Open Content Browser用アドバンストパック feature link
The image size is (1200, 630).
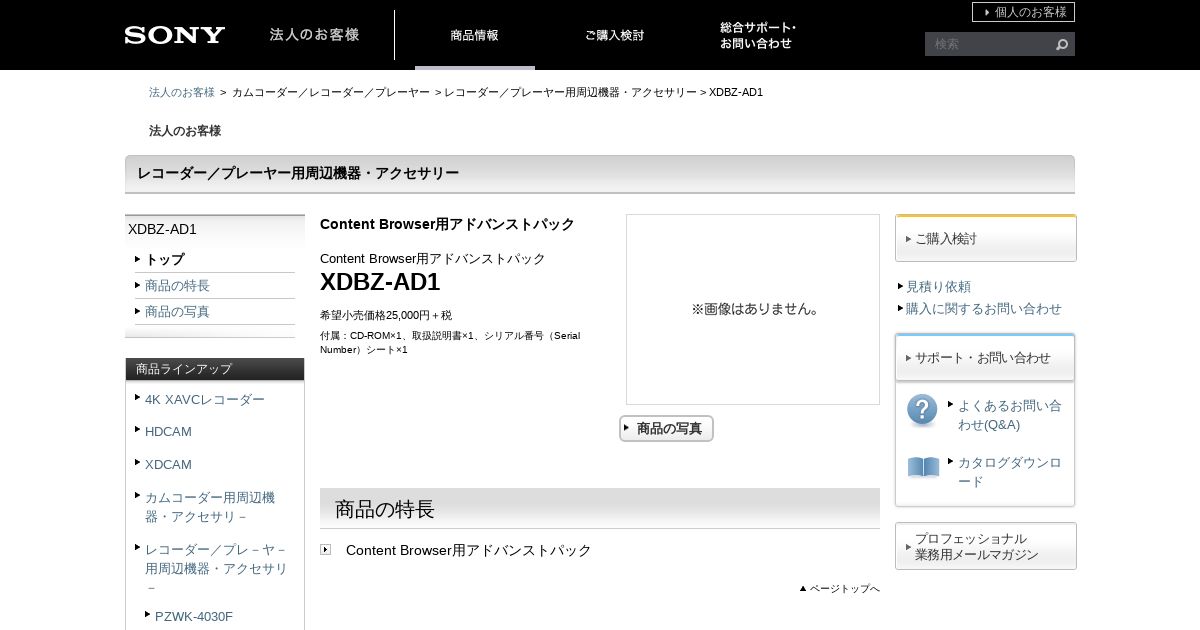tap(468, 550)
